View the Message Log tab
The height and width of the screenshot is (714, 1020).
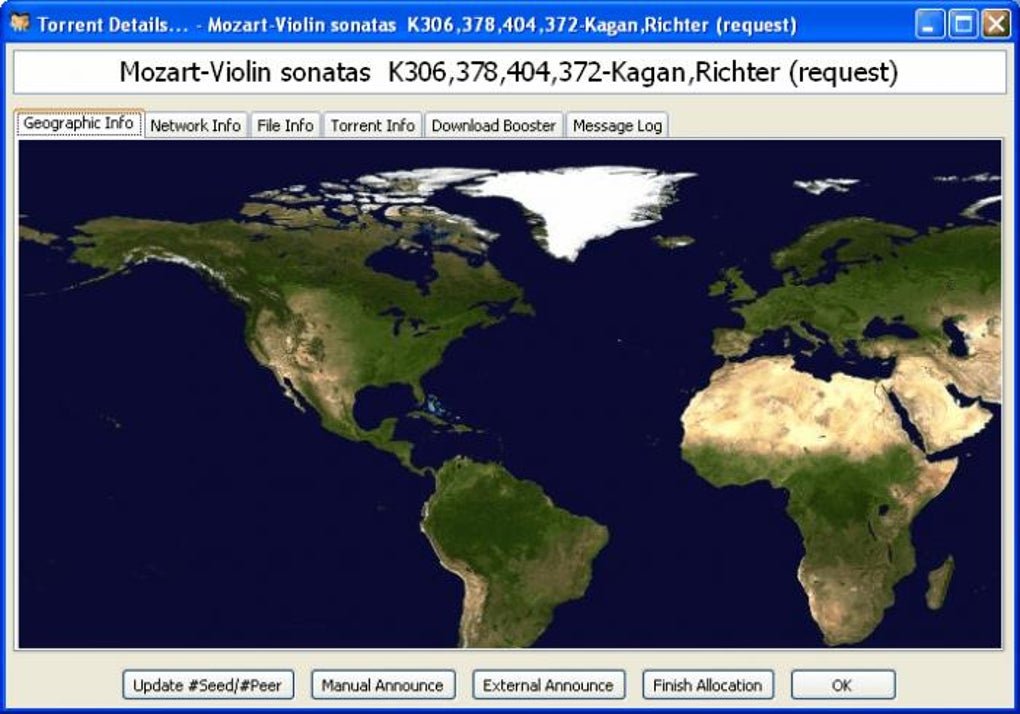click(617, 126)
